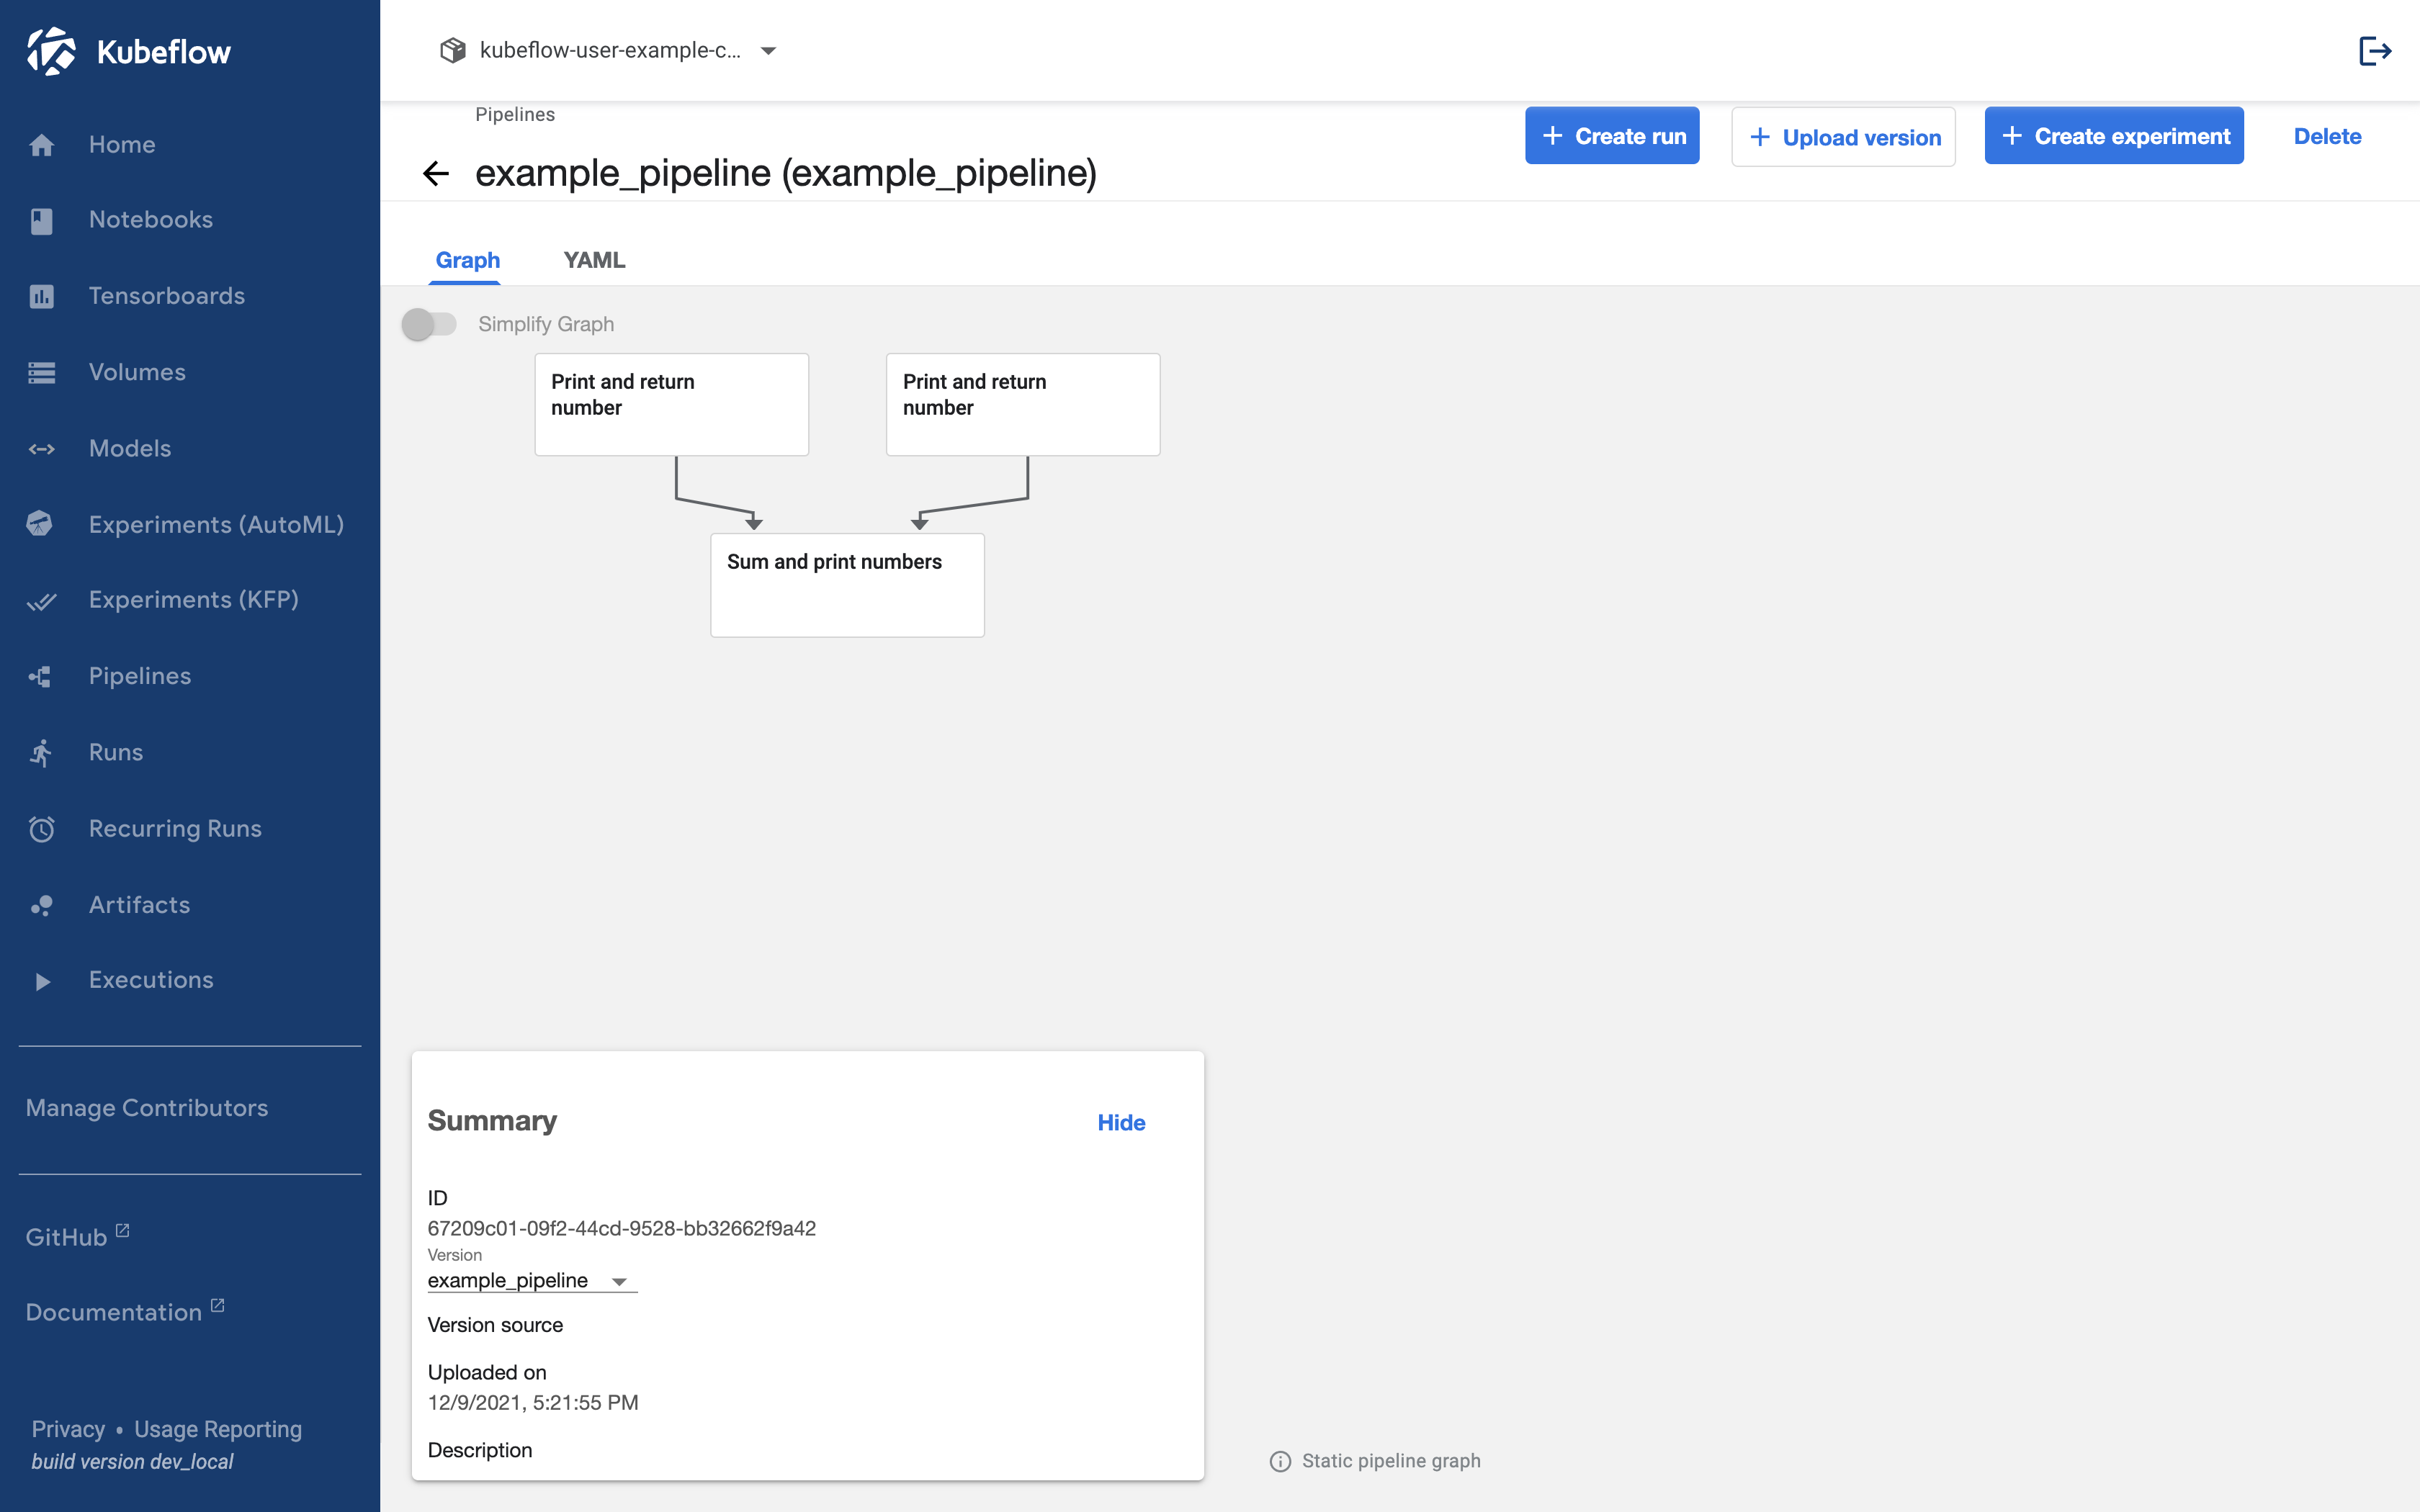The height and width of the screenshot is (1512, 2420).
Task: Select the Graph tab
Action: pos(467,258)
